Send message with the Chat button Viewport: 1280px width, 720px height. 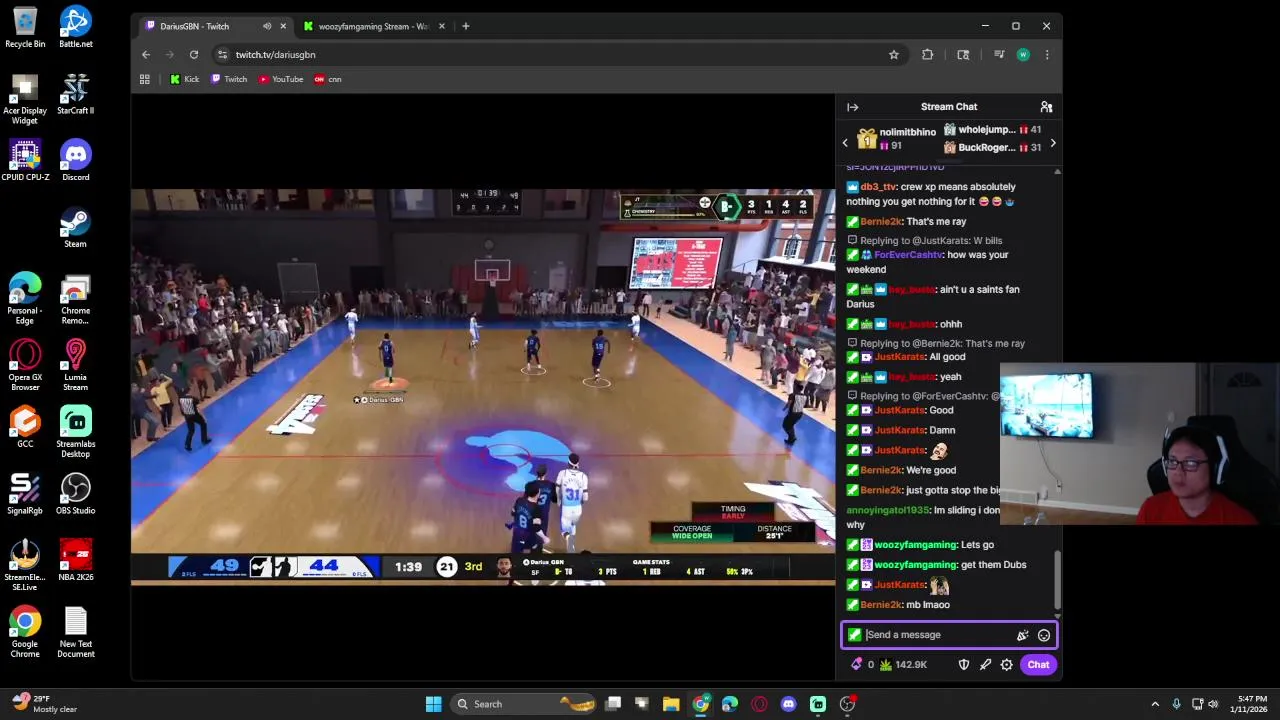[x=1038, y=664]
